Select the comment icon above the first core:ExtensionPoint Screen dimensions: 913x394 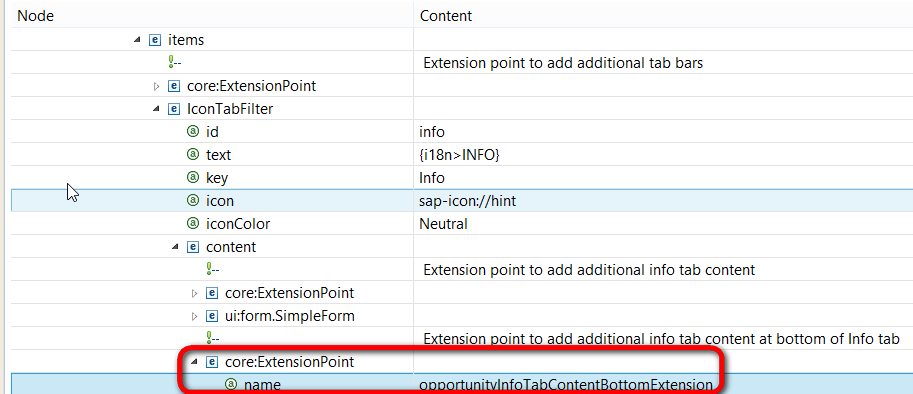tap(173, 63)
